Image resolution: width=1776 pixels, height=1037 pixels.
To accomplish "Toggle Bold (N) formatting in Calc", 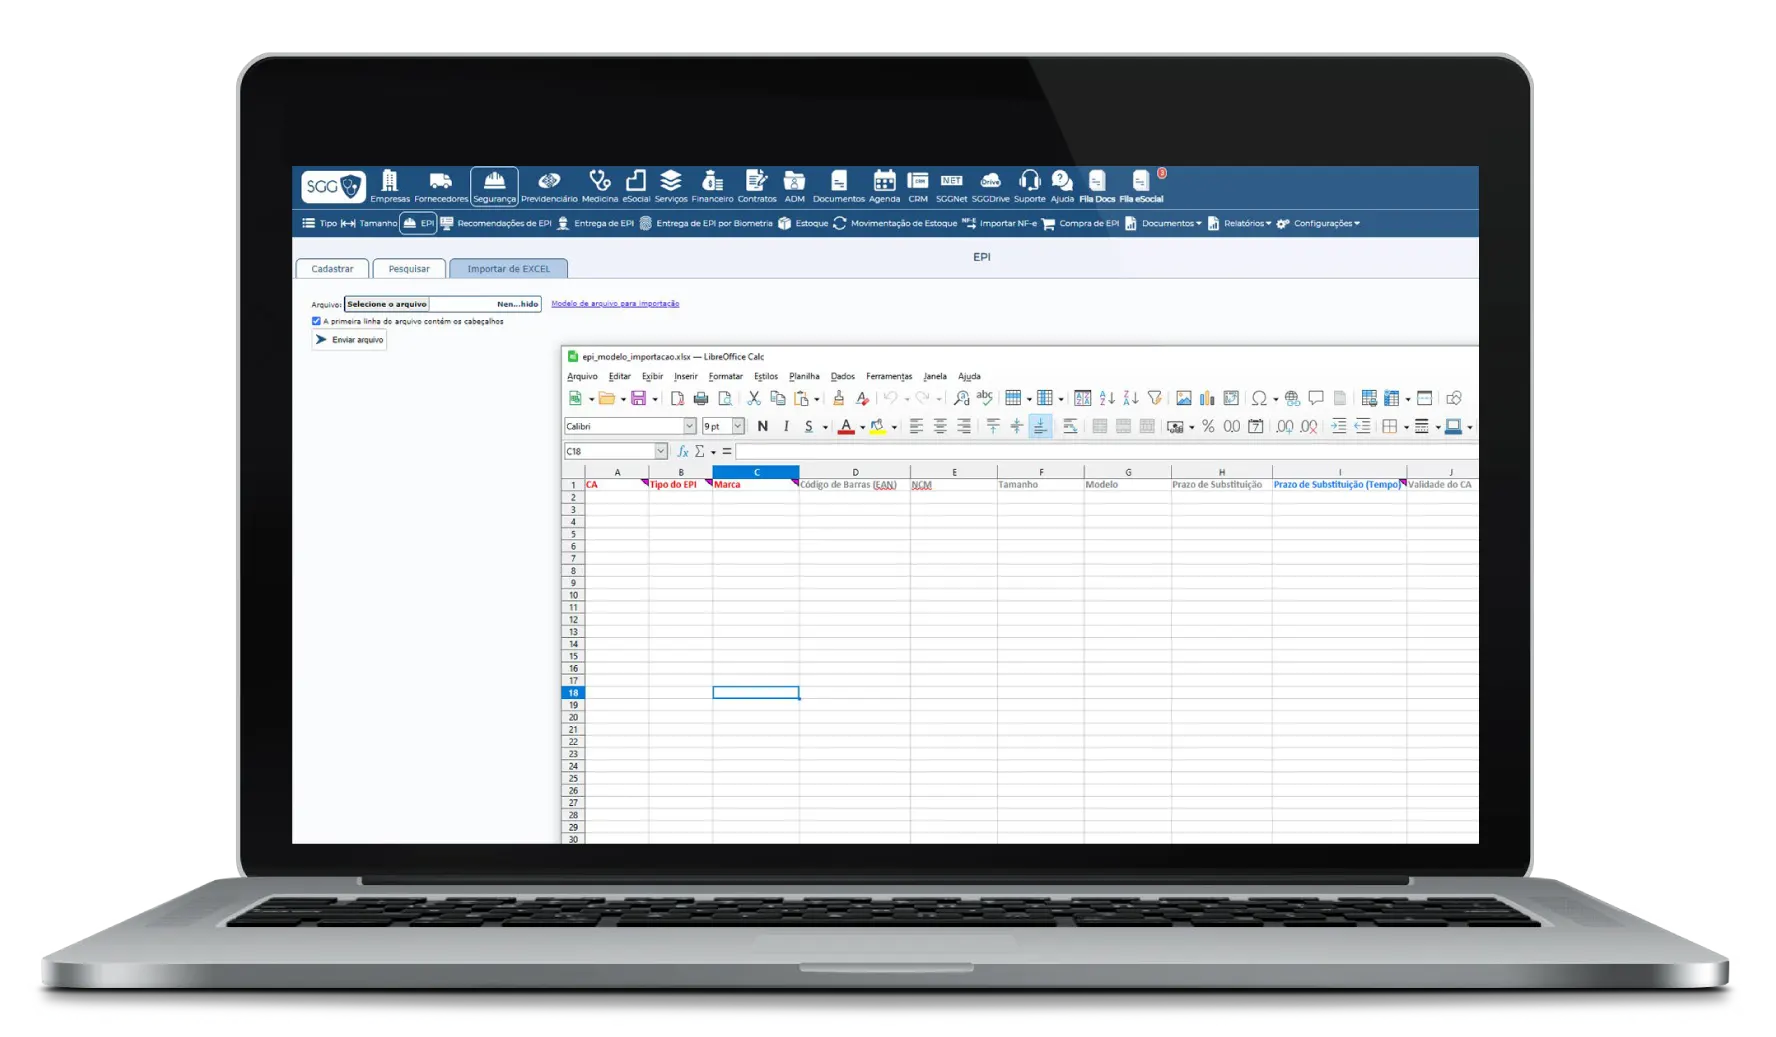I will pyautogui.click(x=762, y=426).
